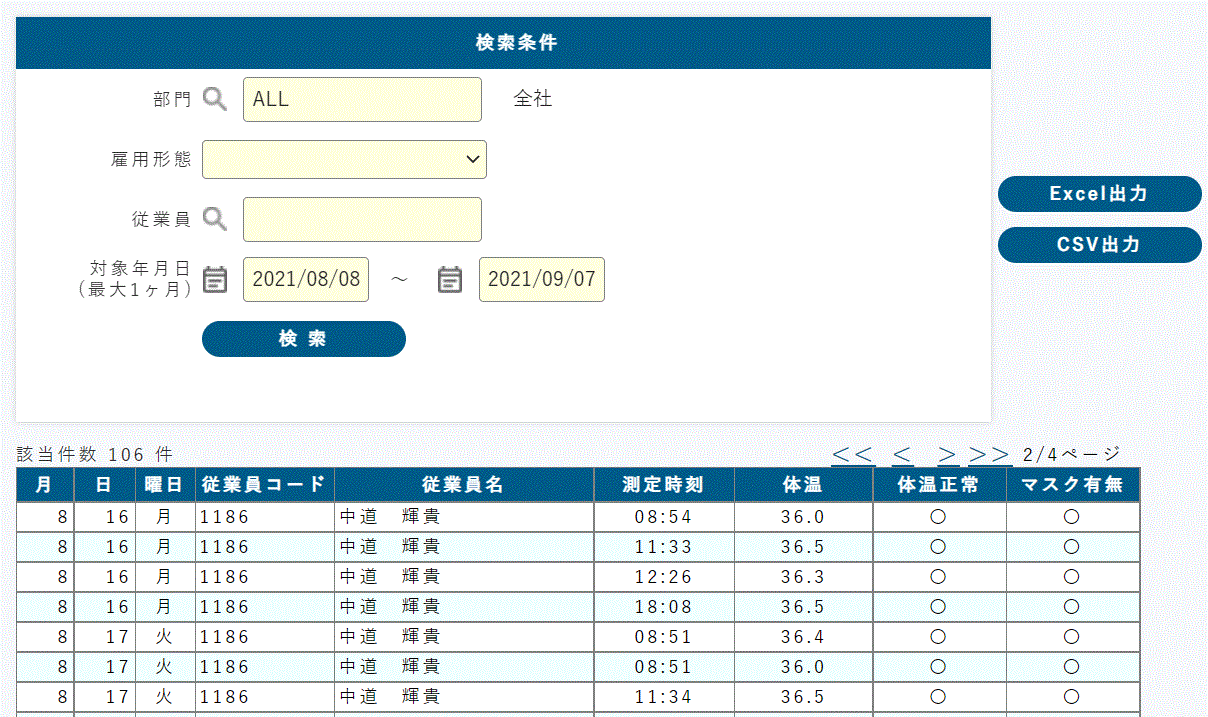This screenshot has width=1208, height=717.
Task: Jump to first page with << link
Action: (x=853, y=455)
